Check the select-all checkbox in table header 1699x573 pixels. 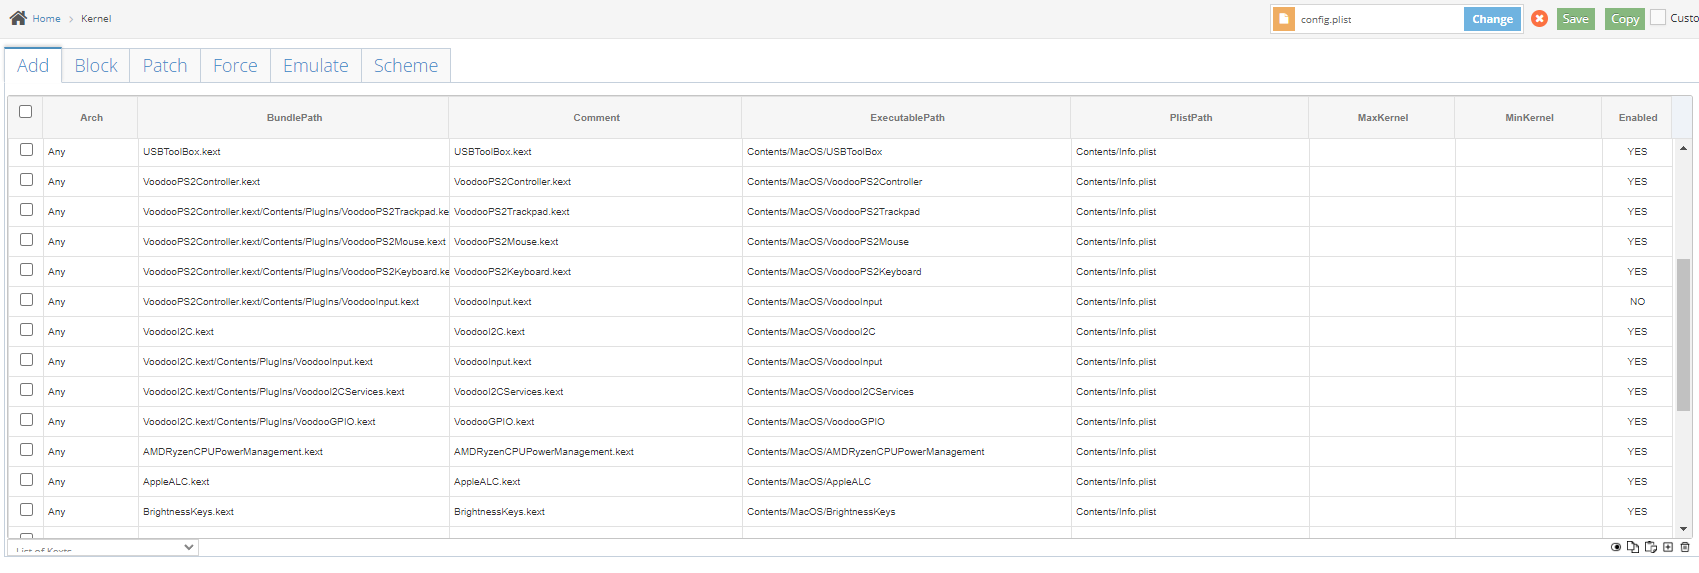26,112
